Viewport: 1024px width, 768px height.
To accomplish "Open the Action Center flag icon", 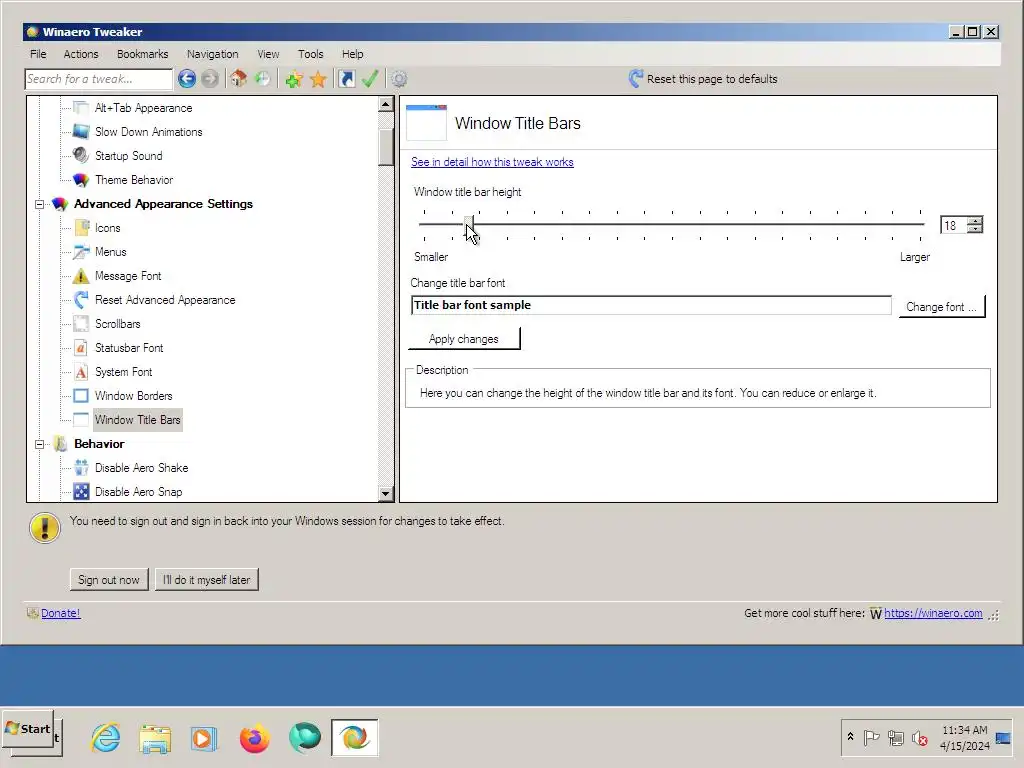I will [871, 738].
